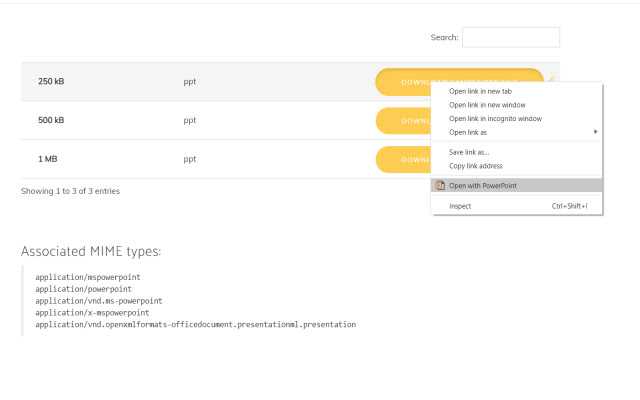Choose 'Open link in new tab'

point(480,91)
